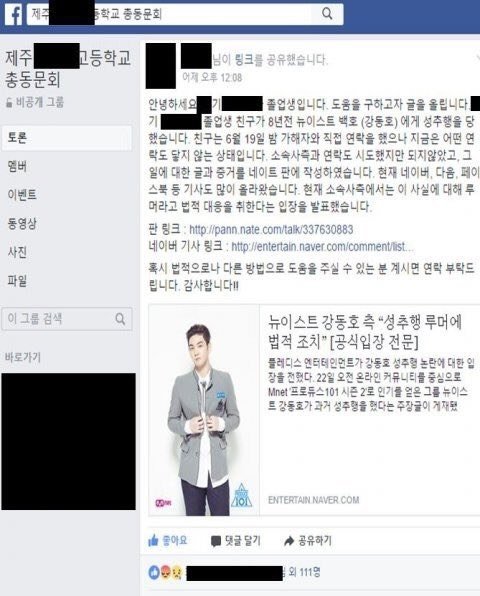Screen dimensions: 480x596
Task: Open the post options chevron
Action: point(478,58)
